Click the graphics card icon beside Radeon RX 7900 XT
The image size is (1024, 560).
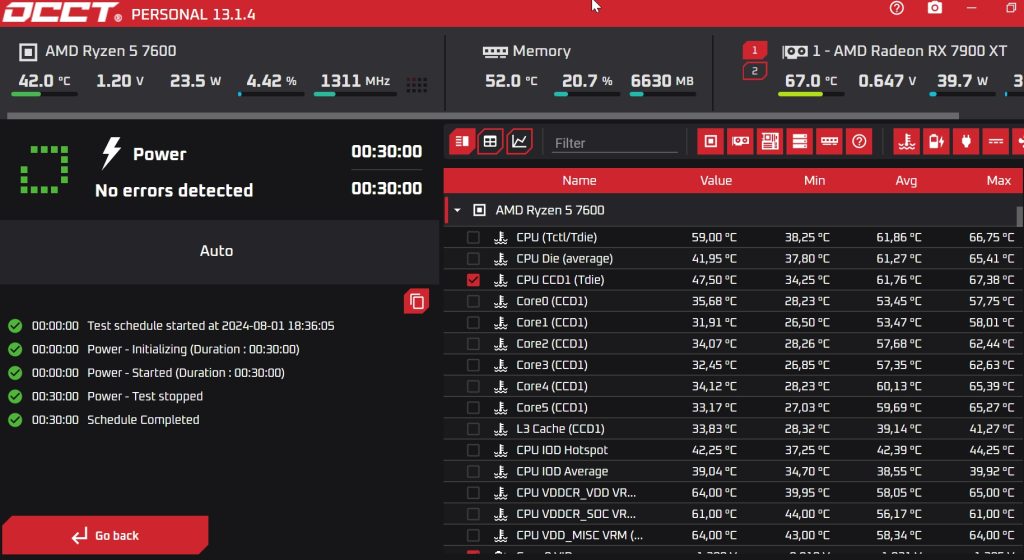pyautogui.click(x=795, y=52)
